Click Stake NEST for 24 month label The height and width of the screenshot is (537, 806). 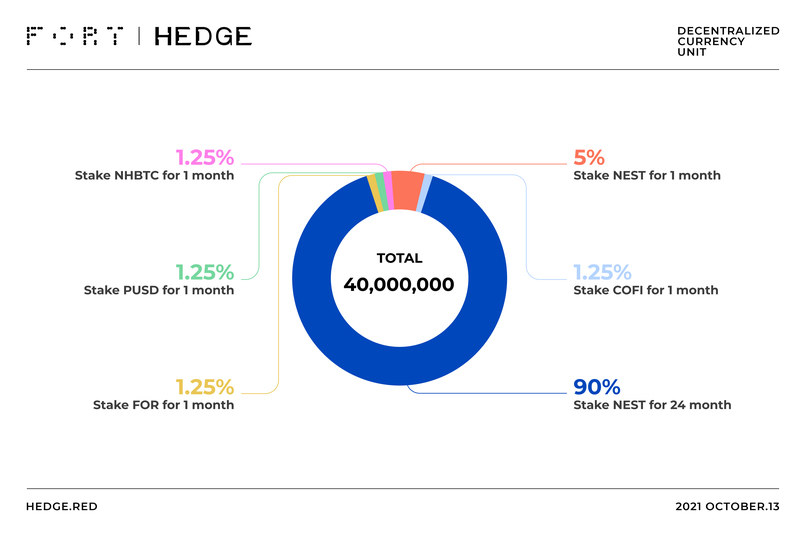tap(652, 405)
